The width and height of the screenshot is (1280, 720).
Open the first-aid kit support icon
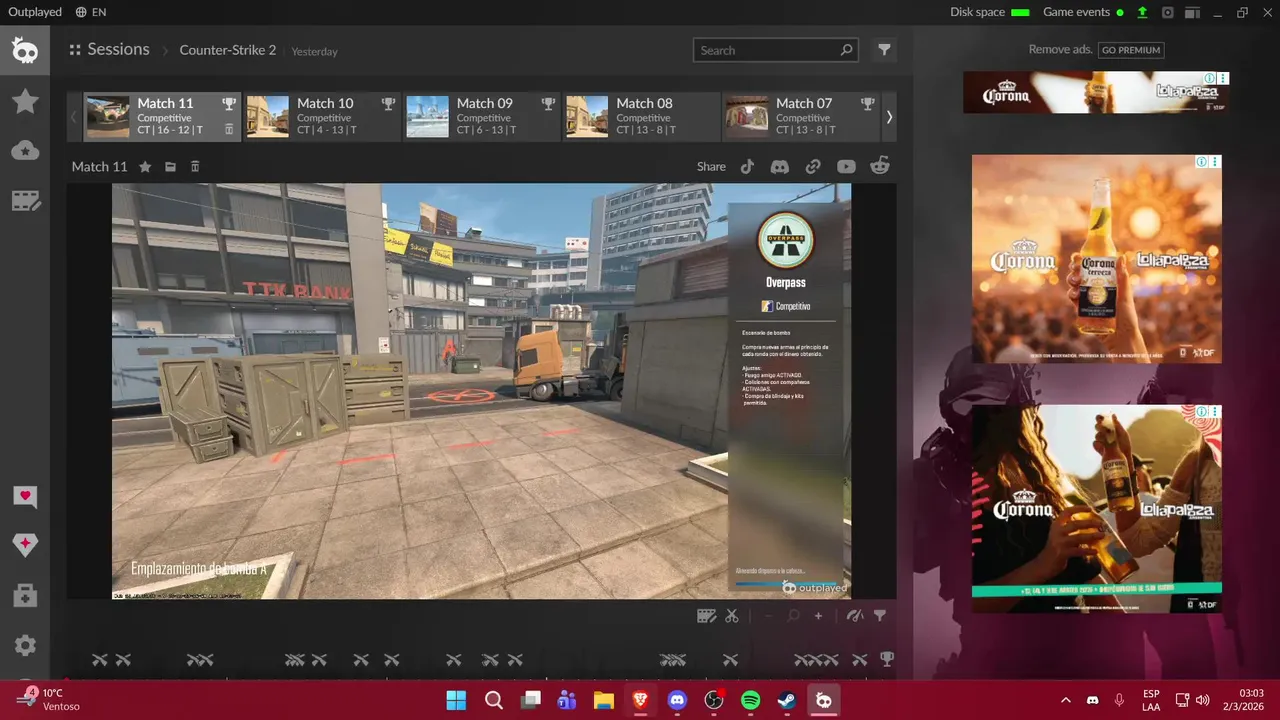click(25, 596)
